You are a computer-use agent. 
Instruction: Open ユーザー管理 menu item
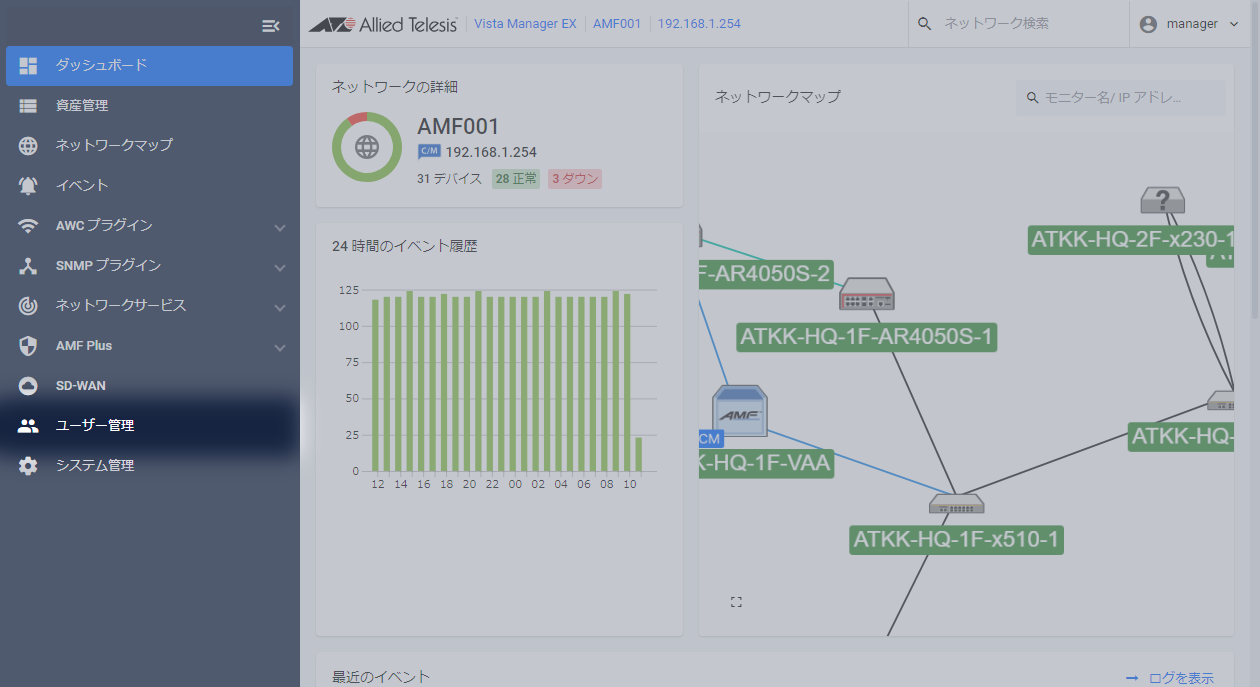(149, 425)
